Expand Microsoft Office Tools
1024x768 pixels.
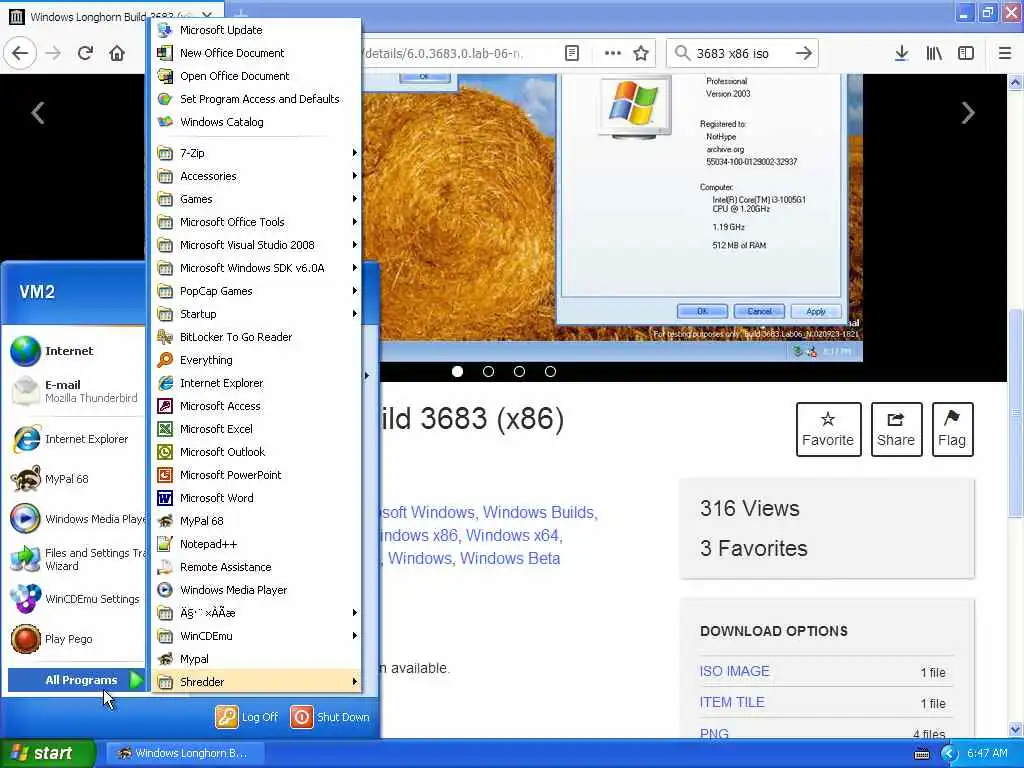(256, 222)
